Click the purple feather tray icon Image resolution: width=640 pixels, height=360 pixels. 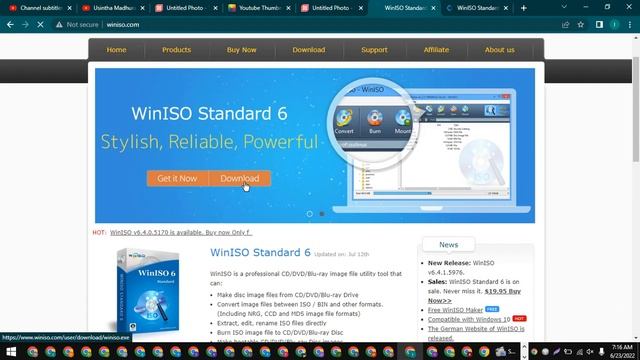point(556,351)
